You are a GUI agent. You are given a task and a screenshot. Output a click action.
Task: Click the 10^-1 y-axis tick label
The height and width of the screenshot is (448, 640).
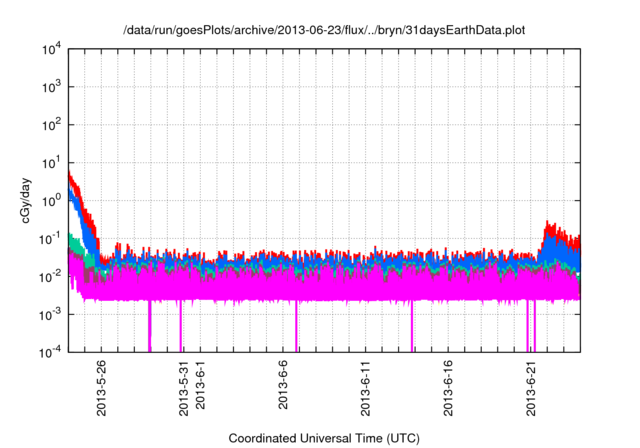point(51,239)
